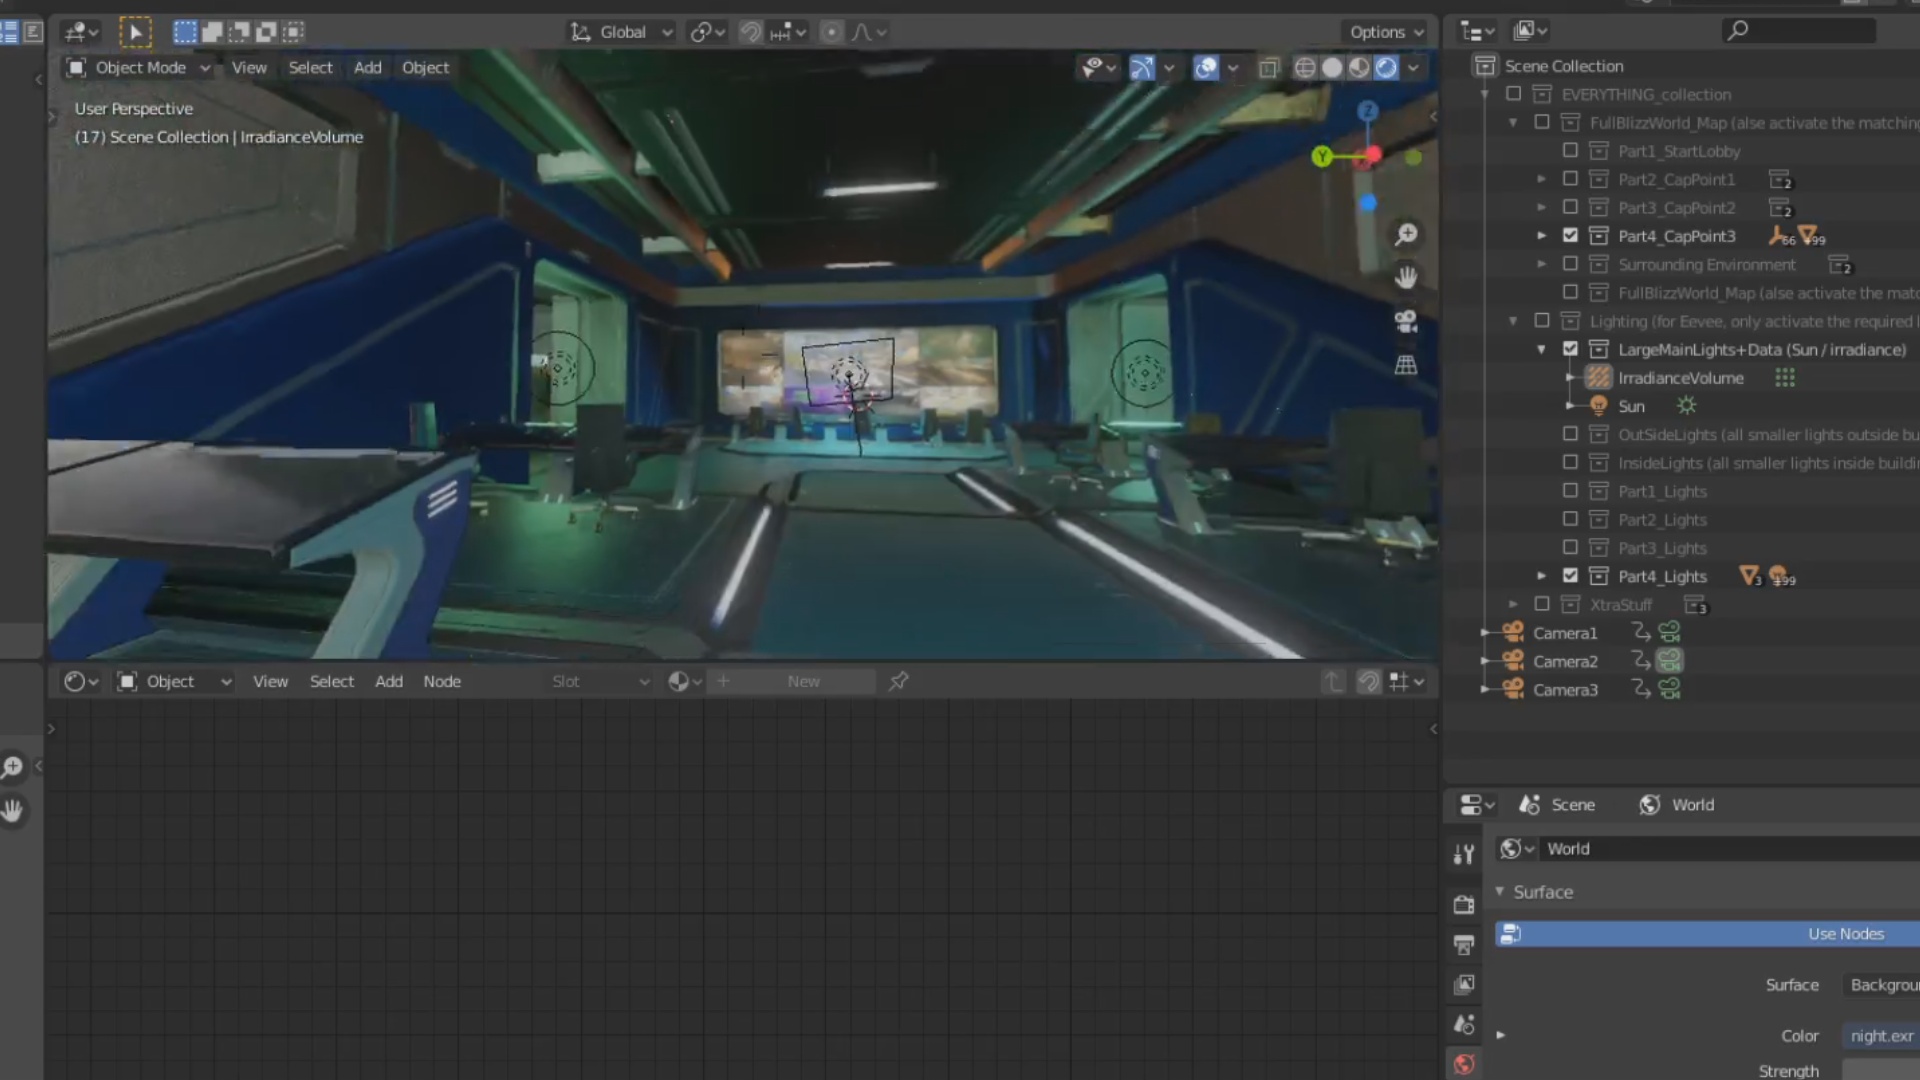Viewport: 1920px width, 1080px height.
Task: Select wireframe viewport shading
Action: coord(1305,67)
